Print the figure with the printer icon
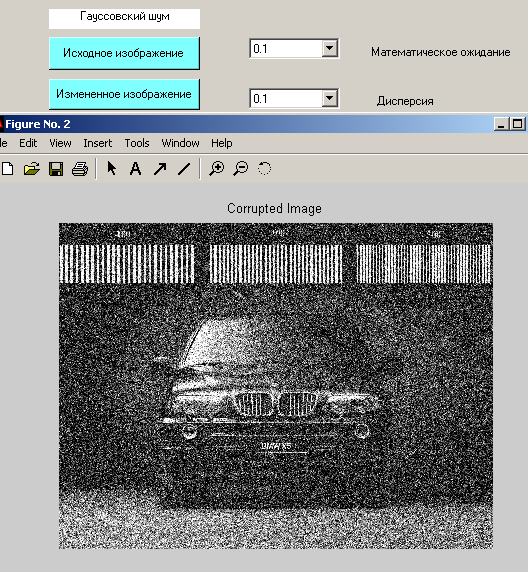 point(80,169)
